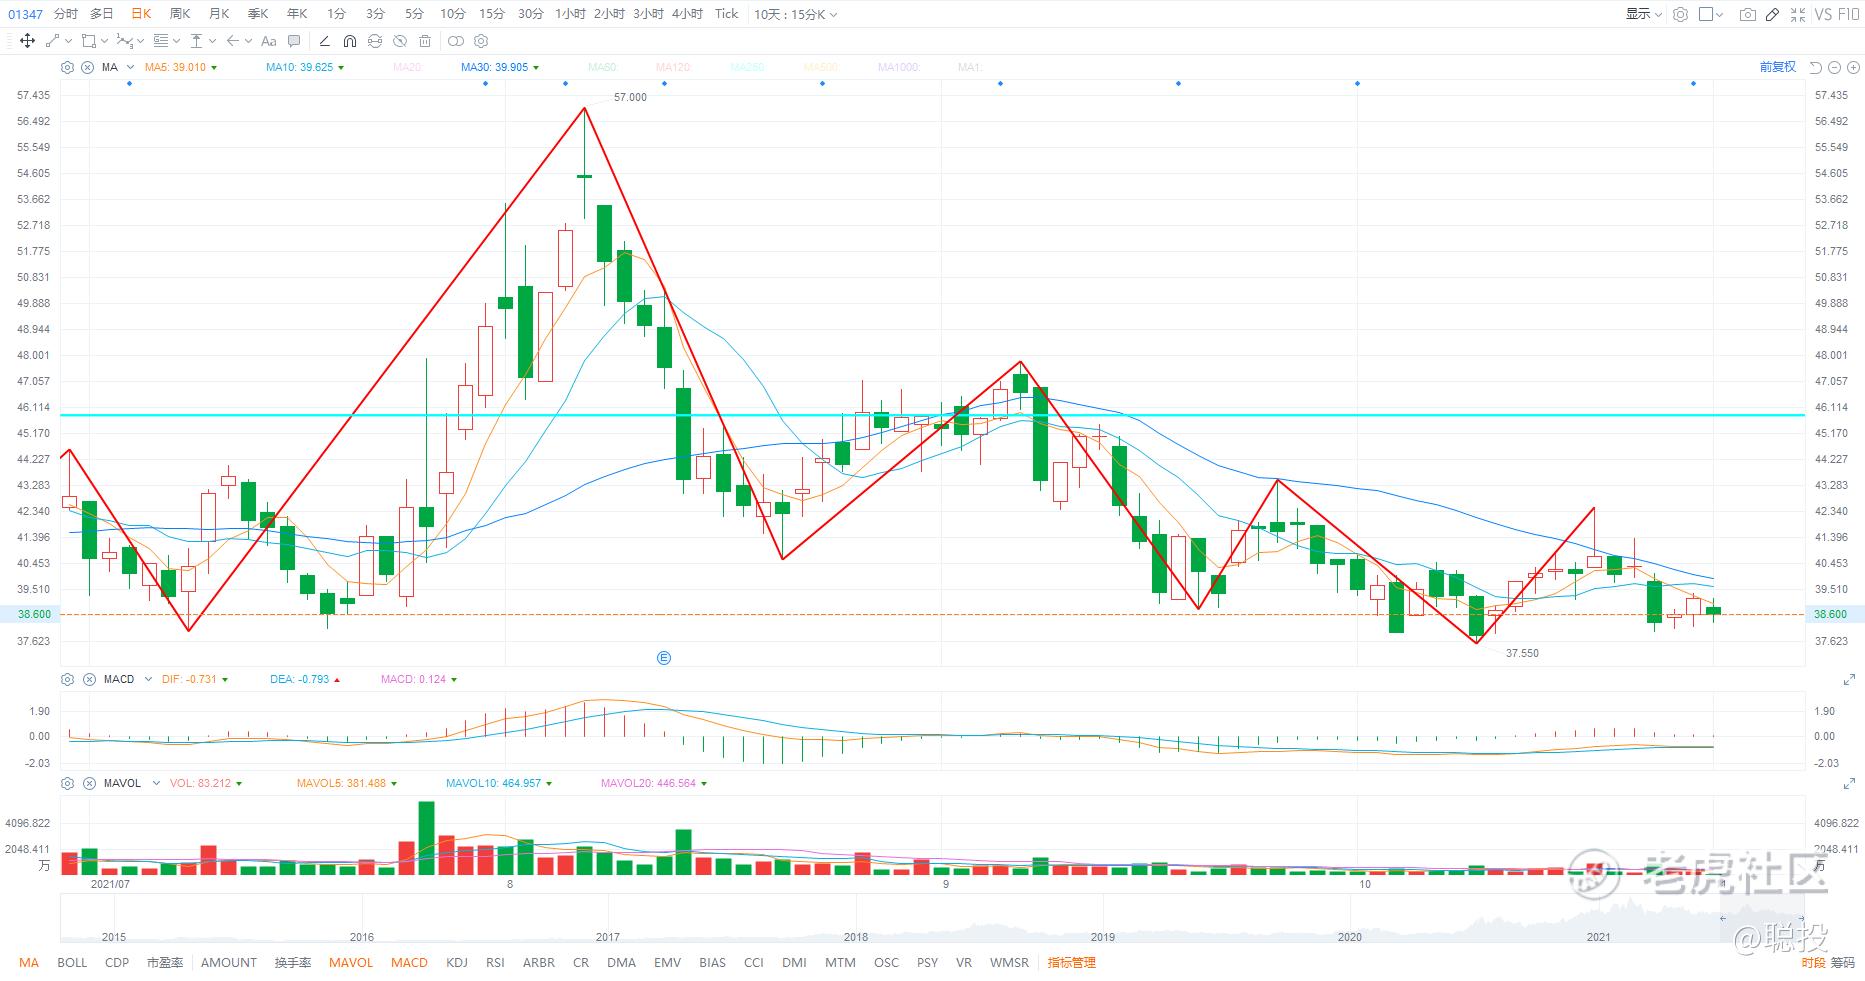The height and width of the screenshot is (981, 1865).
Task: Select the Aa text annotation tool
Action: coord(268,41)
